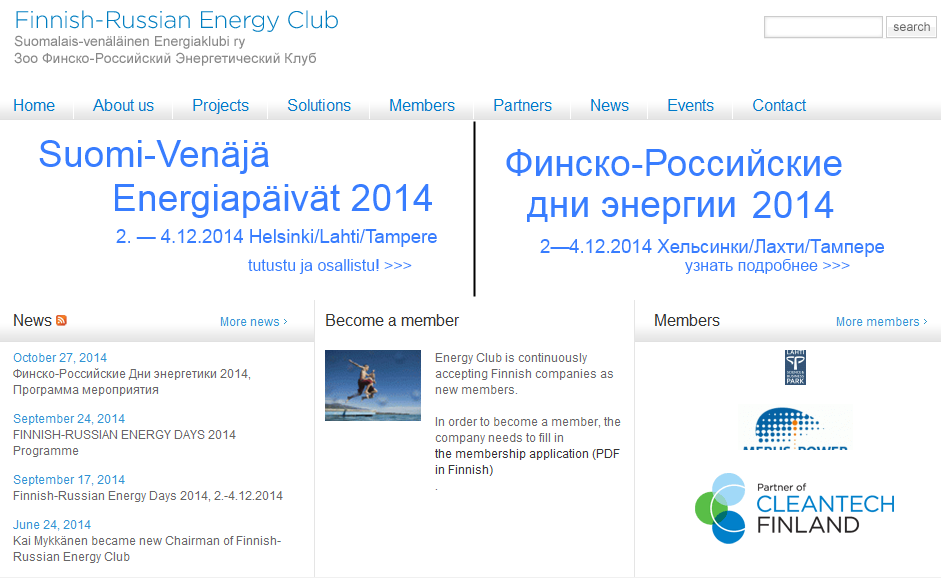The height and width of the screenshot is (579, 941).
Task: Click the Finnish-Russian Energy Club site title
Action: pyautogui.click(x=176, y=20)
